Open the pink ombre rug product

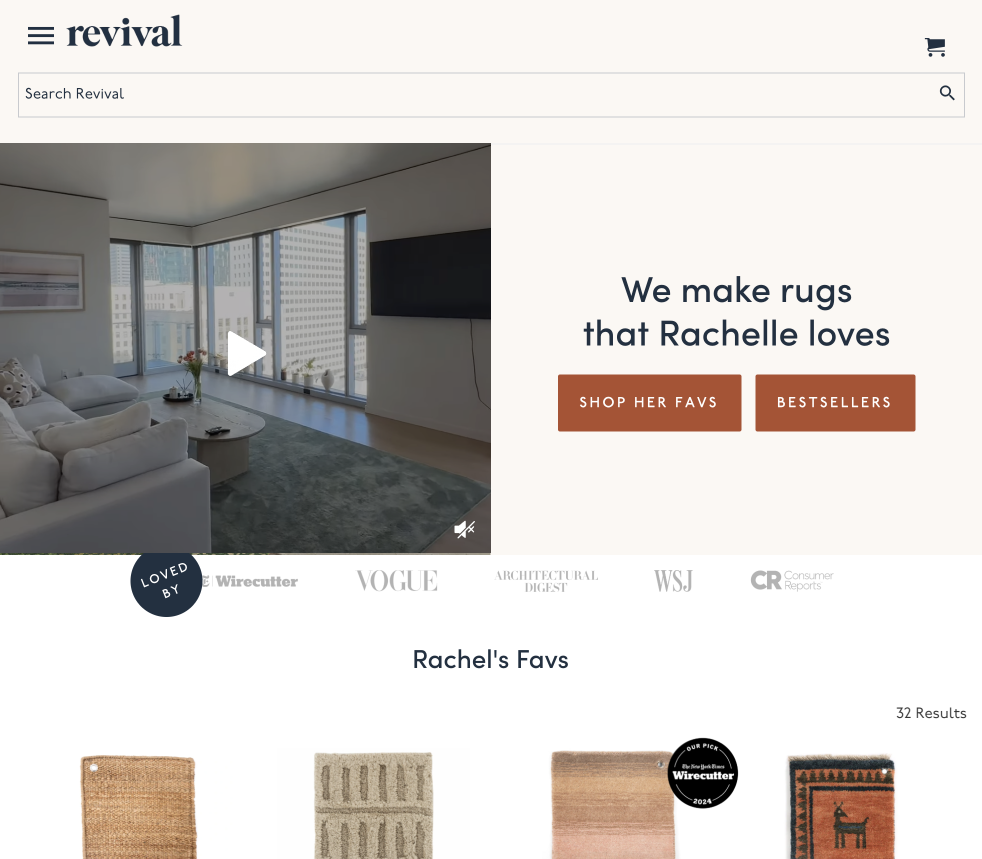tap(612, 805)
